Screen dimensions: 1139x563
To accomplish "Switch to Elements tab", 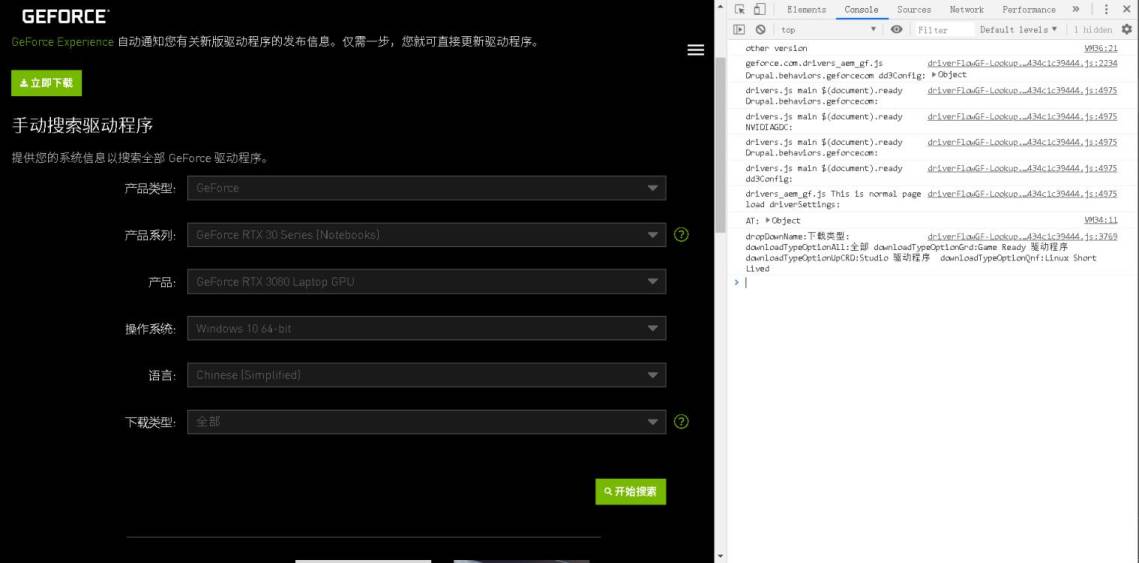I will point(806,9).
